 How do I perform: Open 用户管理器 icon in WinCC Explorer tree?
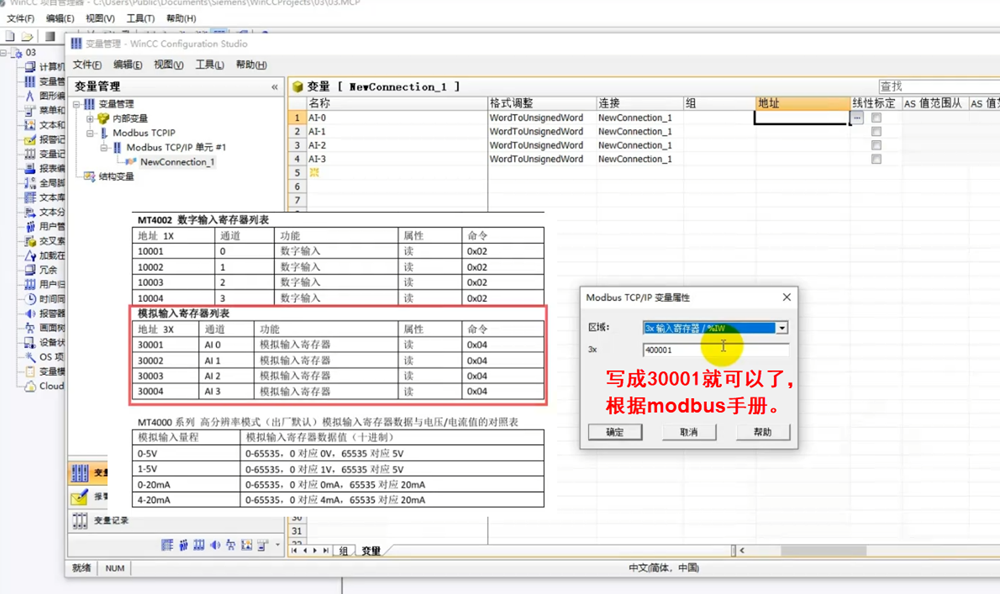pos(30,226)
